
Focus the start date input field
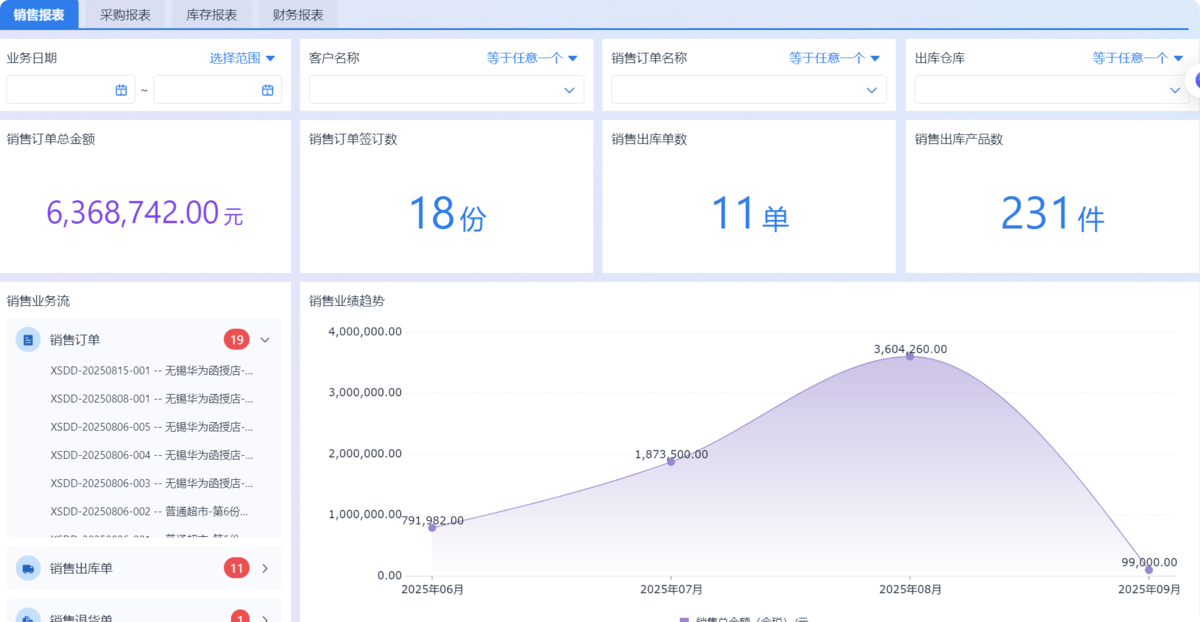[x=71, y=90]
